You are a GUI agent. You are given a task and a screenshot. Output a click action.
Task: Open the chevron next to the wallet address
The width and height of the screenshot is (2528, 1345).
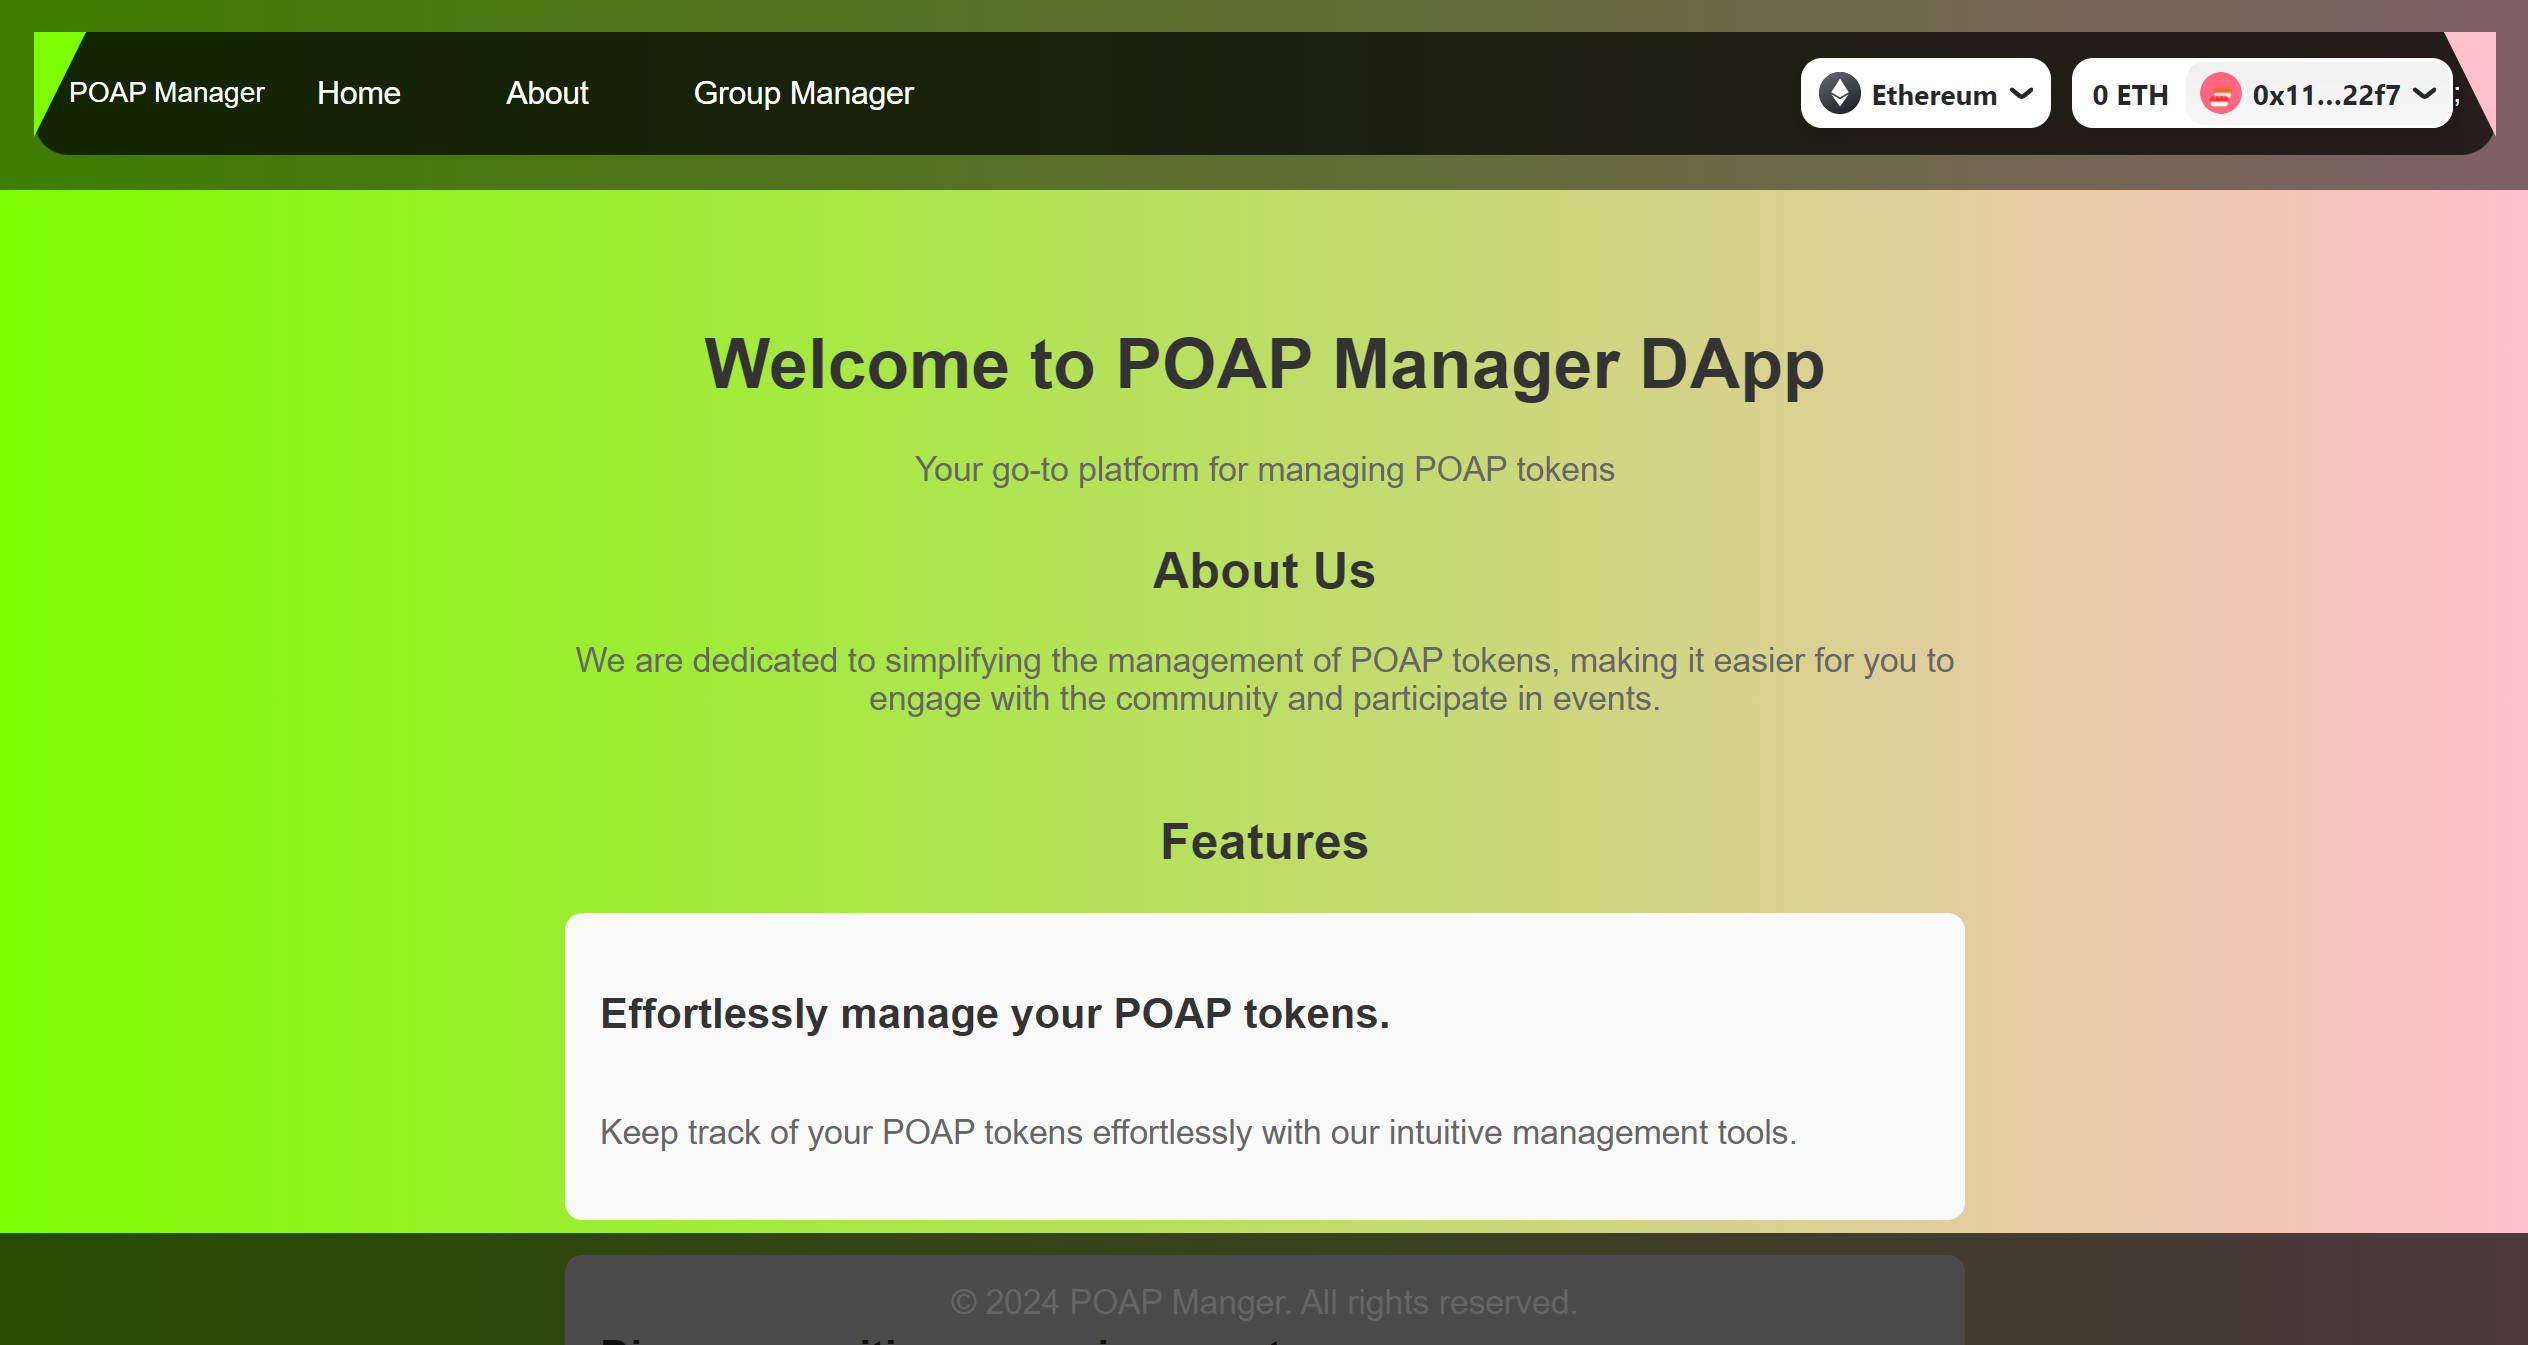coord(2424,94)
